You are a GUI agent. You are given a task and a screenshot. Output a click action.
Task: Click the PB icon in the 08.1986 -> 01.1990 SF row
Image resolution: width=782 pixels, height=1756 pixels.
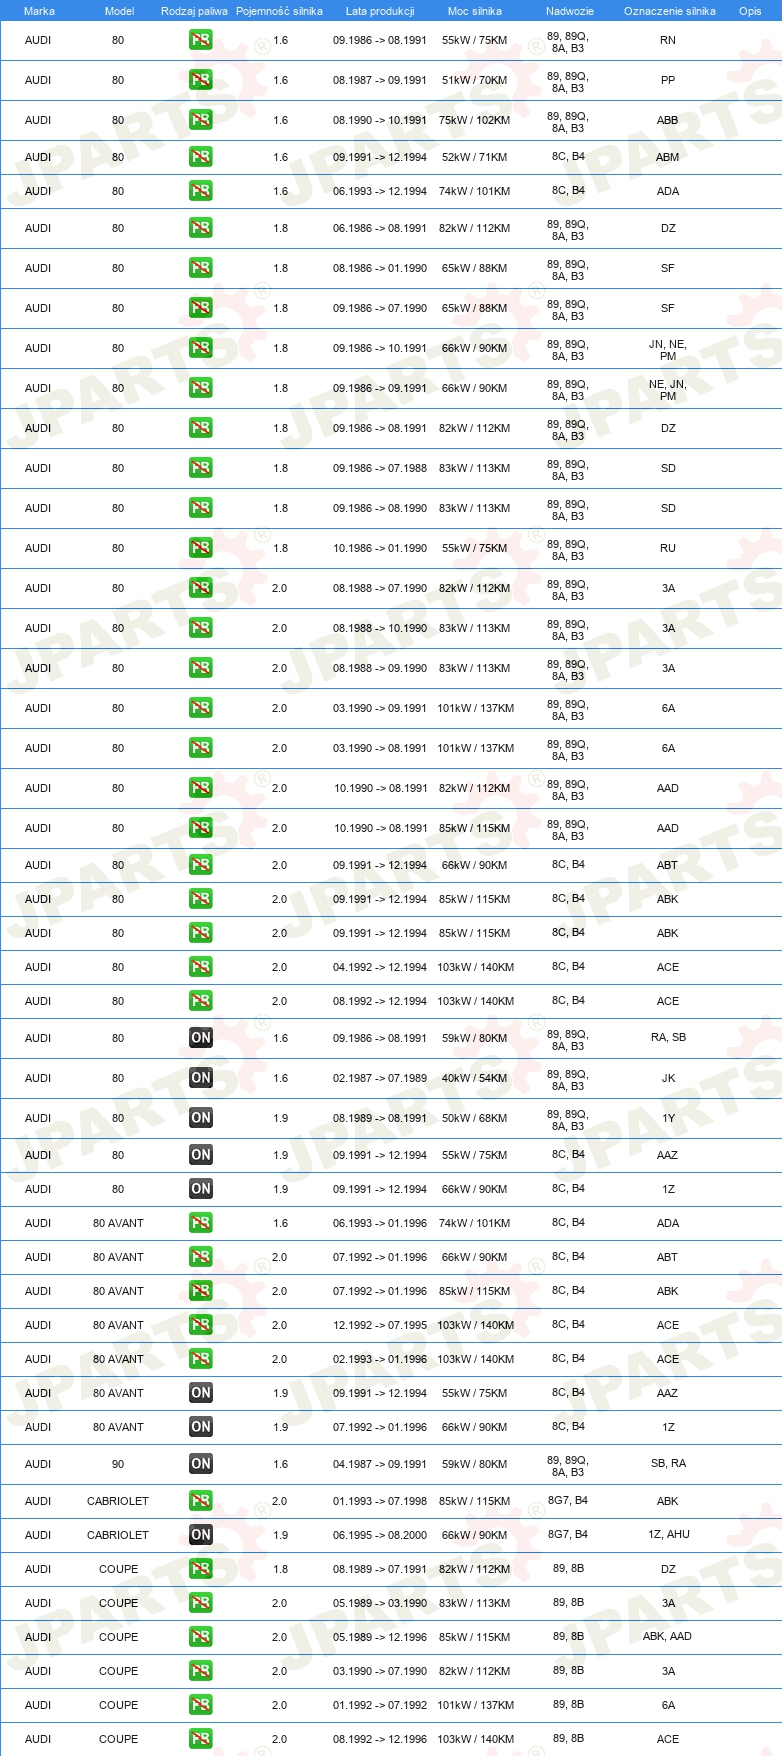pos(201,268)
